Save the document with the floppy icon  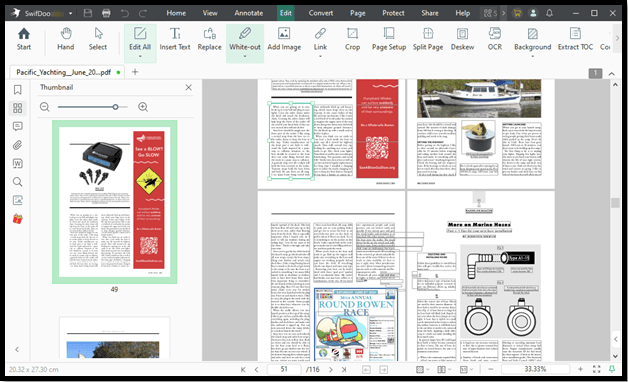(88, 13)
